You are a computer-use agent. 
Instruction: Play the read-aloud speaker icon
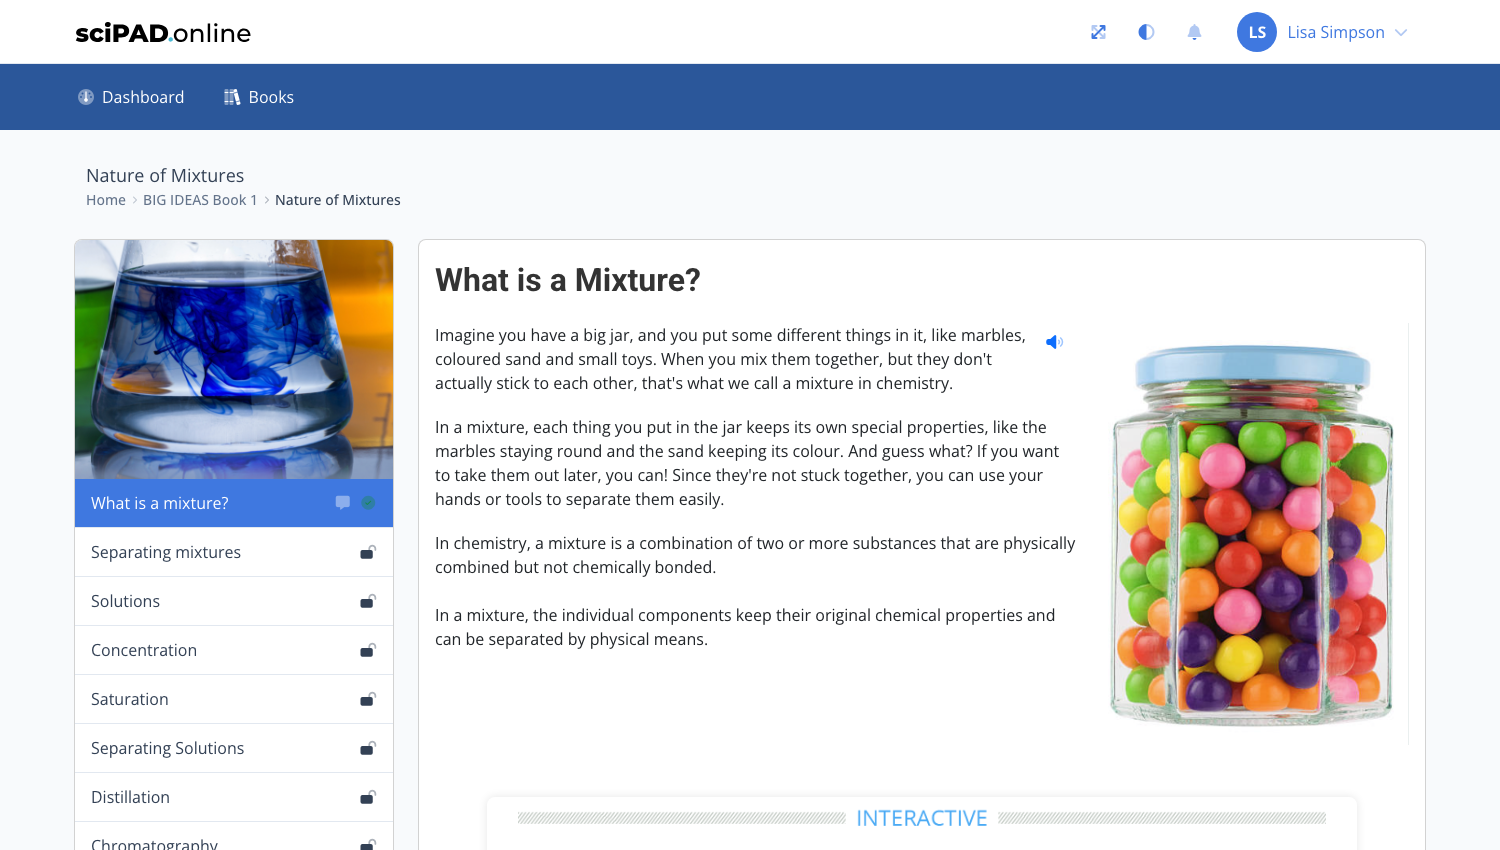click(x=1054, y=342)
